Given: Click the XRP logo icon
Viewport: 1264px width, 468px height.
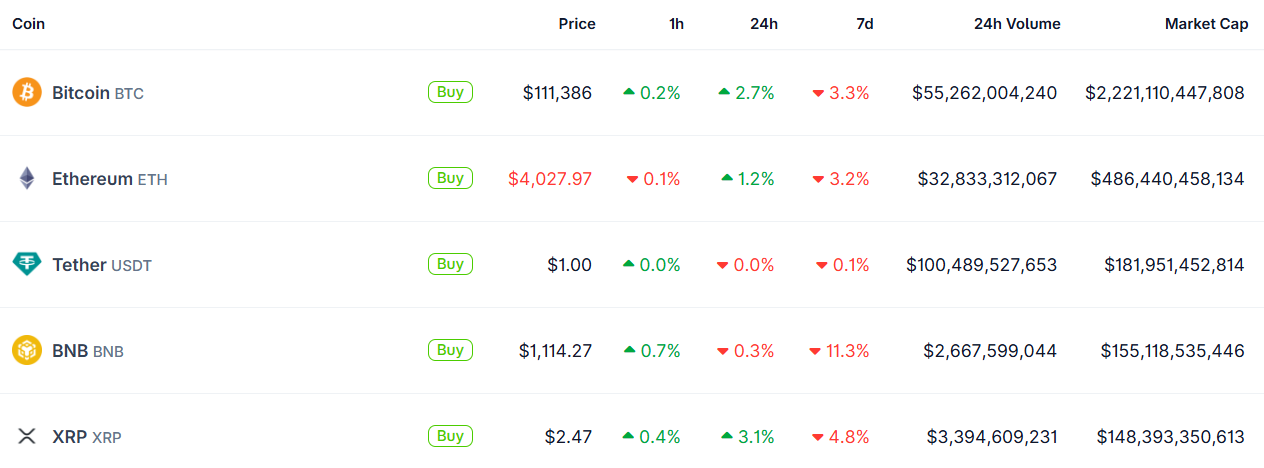Looking at the screenshot, I should click(x=27, y=437).
